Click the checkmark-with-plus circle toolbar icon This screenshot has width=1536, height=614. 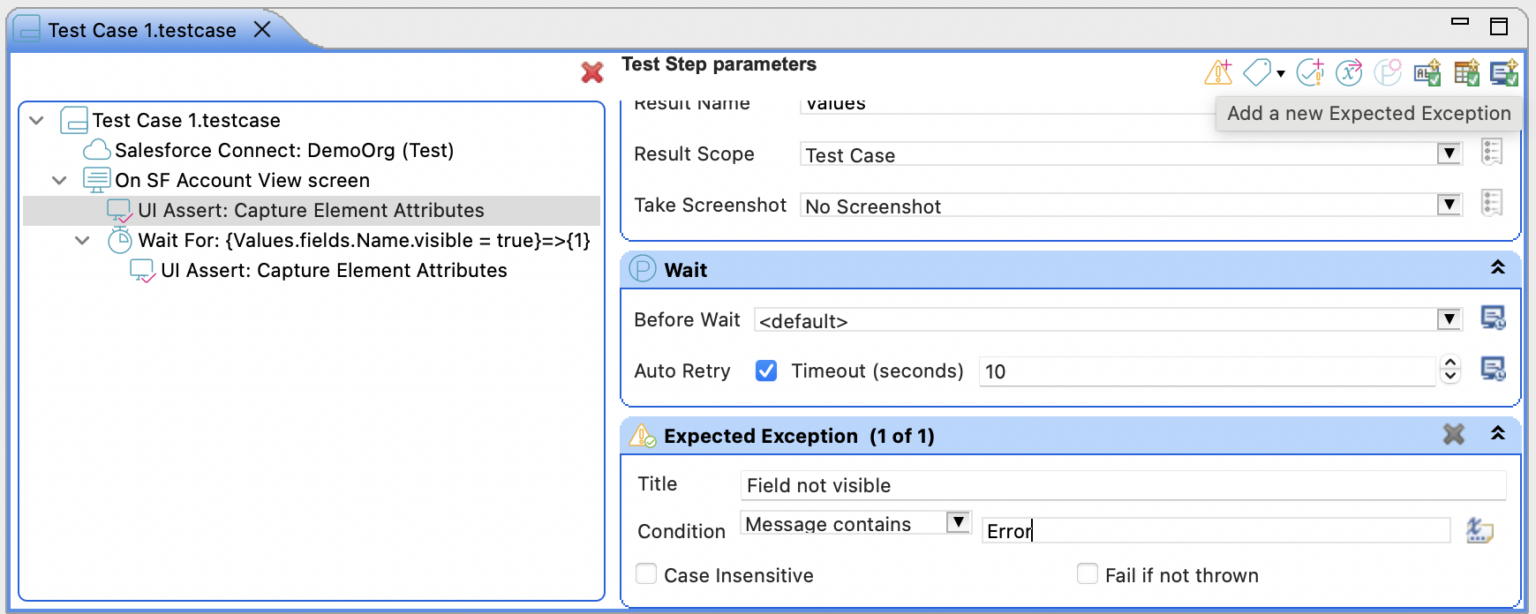(1310, 72)
